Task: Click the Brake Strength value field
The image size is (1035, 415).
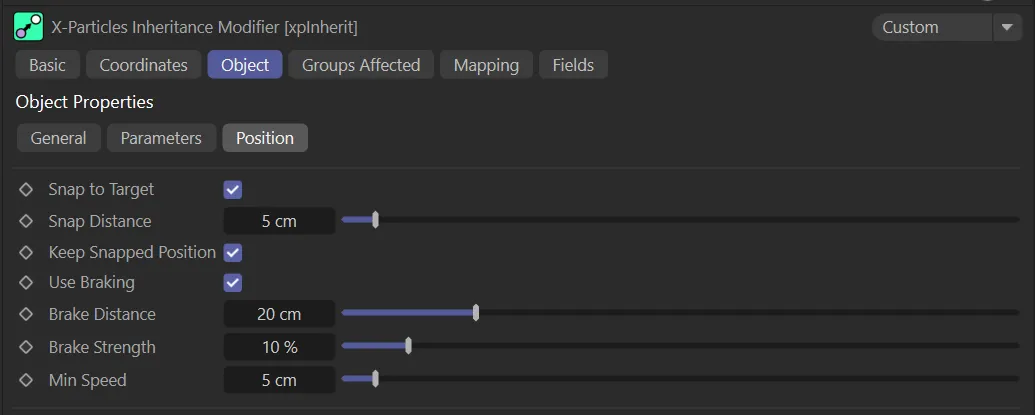Action: 279,347
